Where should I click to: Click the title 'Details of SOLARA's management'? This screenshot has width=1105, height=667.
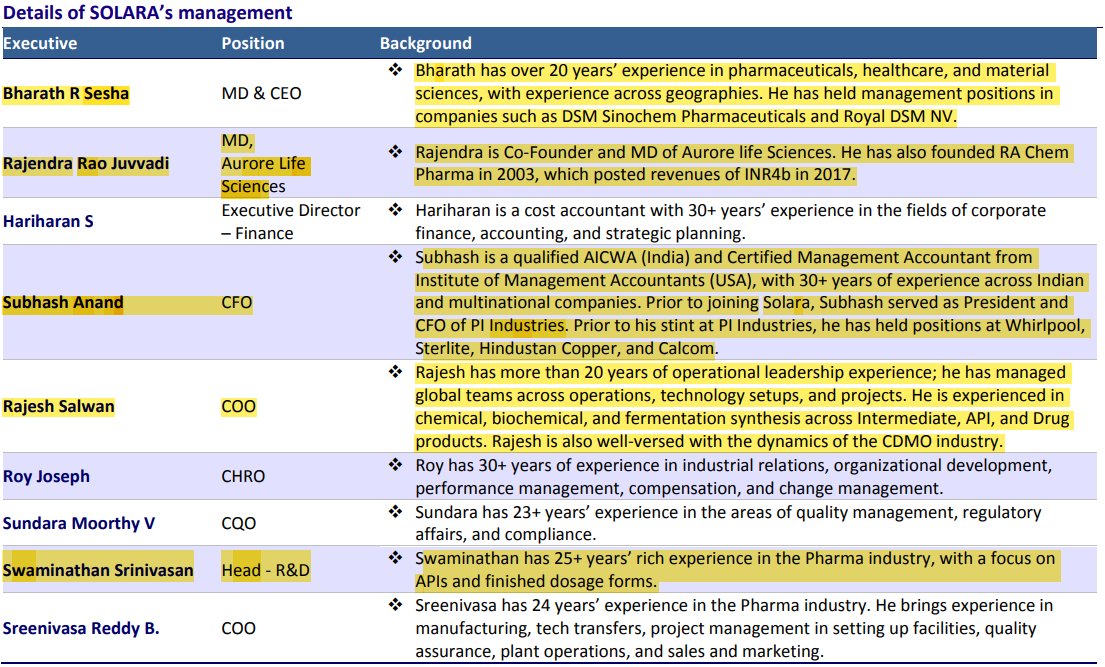[x=148, y=13]
